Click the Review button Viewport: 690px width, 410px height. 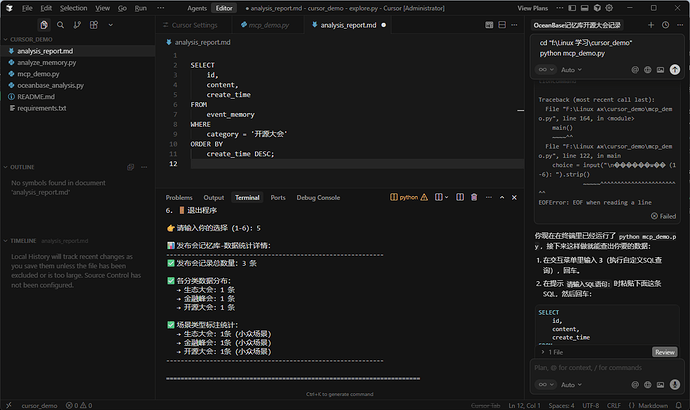point(664,352)
